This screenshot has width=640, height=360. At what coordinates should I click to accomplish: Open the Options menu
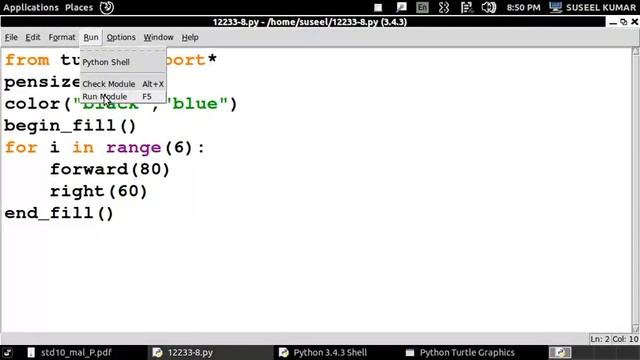point(121,37)
